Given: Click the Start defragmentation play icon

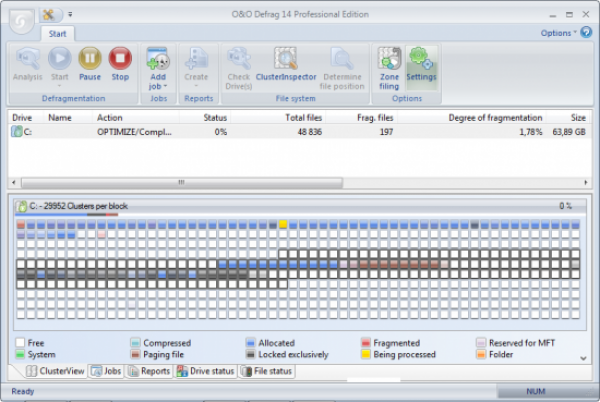Looking at the screenshot, I should 59,58.
